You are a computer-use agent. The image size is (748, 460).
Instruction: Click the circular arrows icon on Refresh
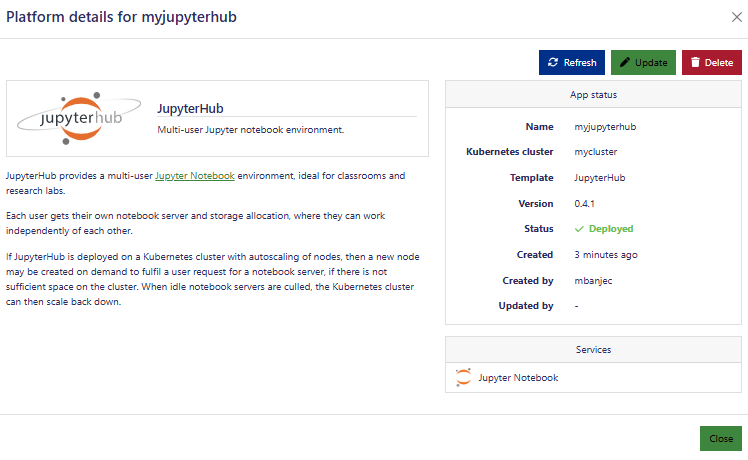(553, 63)
